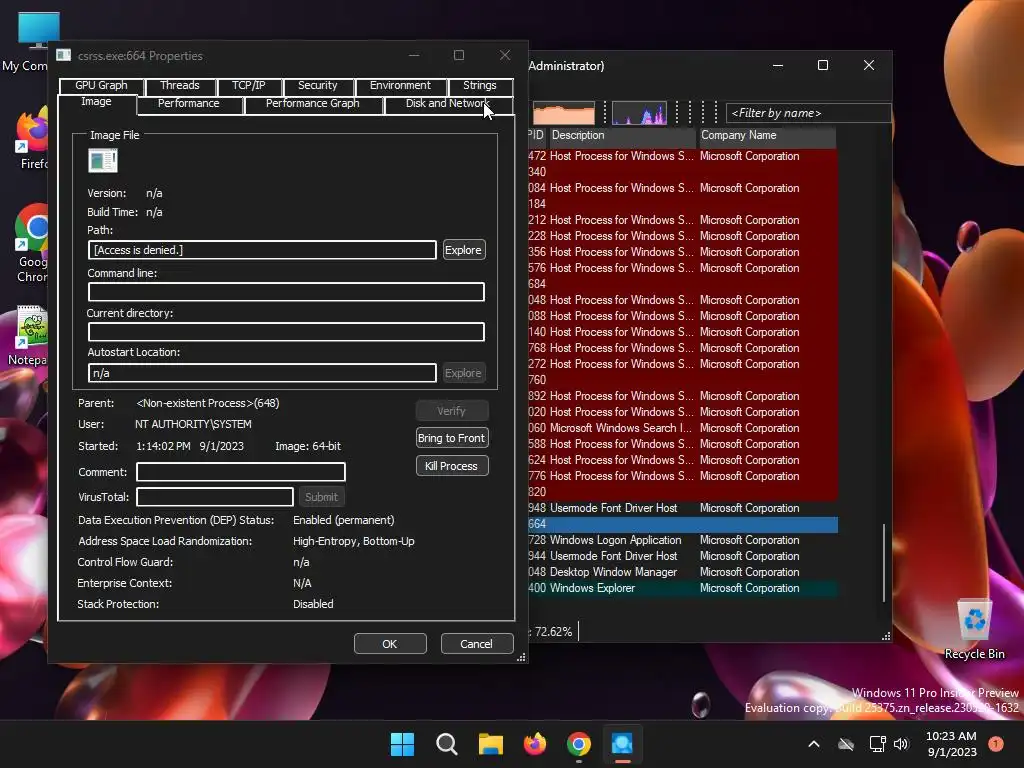1024x768 pixels.
Task: Sort by the PID column header
Action: (x=537, y=136)
